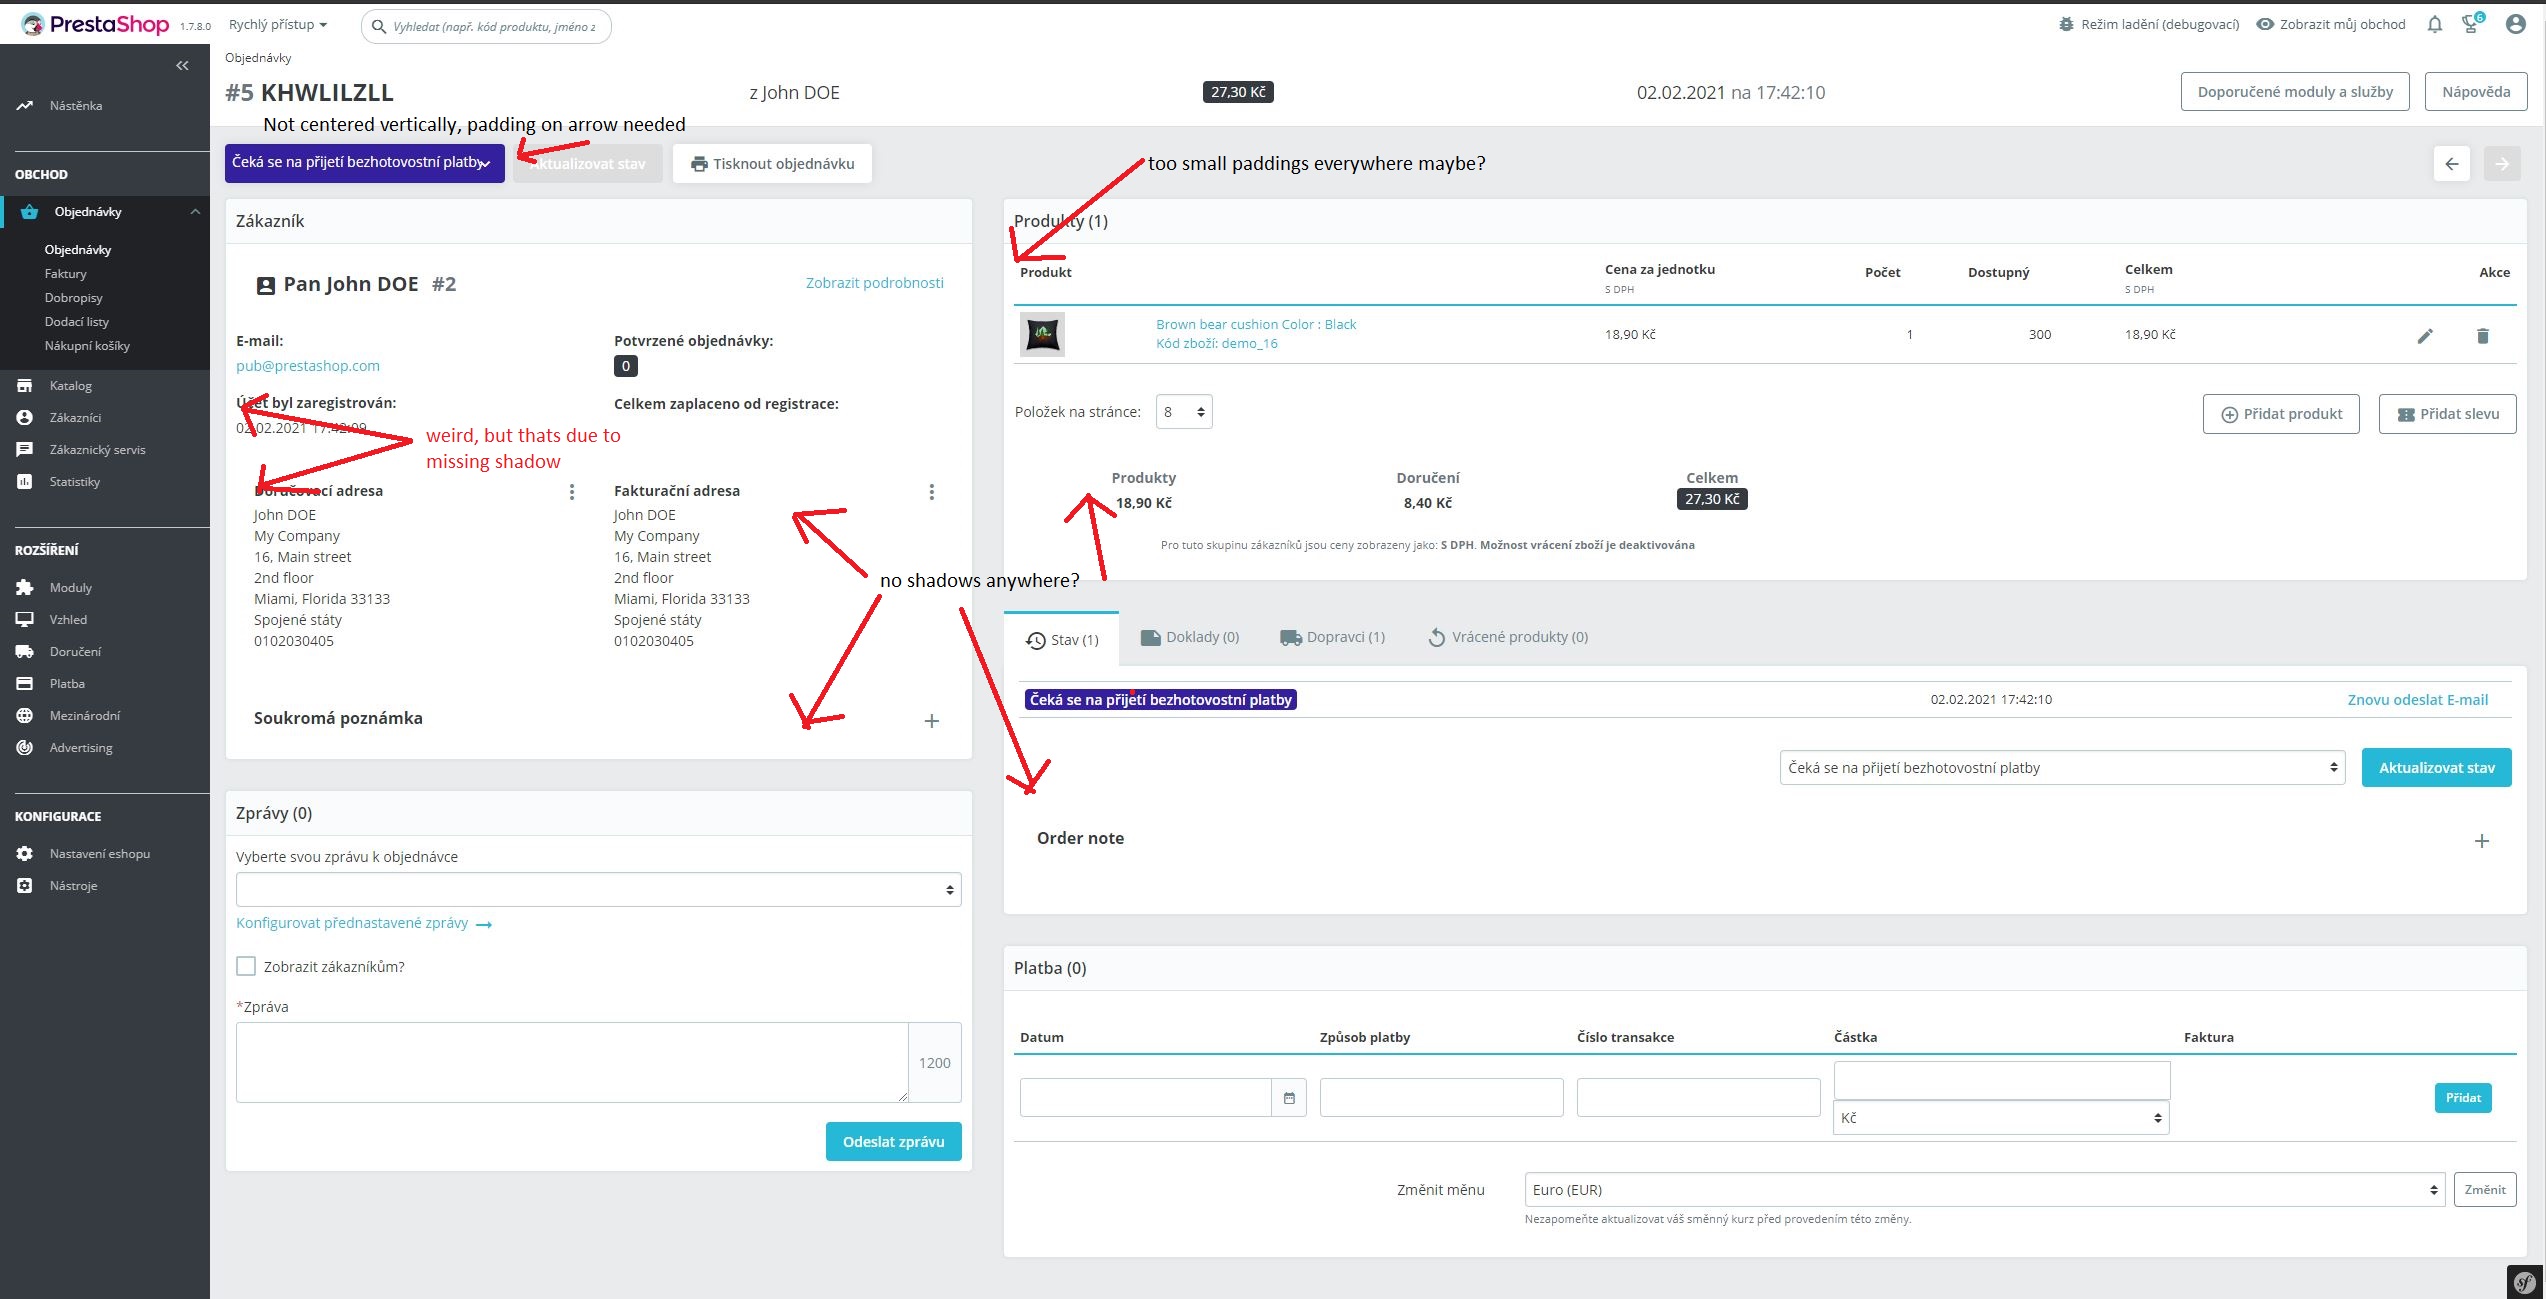Image resolution: width=2546 pixels, height=1299 pixels.
Task: Expand the Rychlý přístup dropdown
Action: tap(277, 24)
